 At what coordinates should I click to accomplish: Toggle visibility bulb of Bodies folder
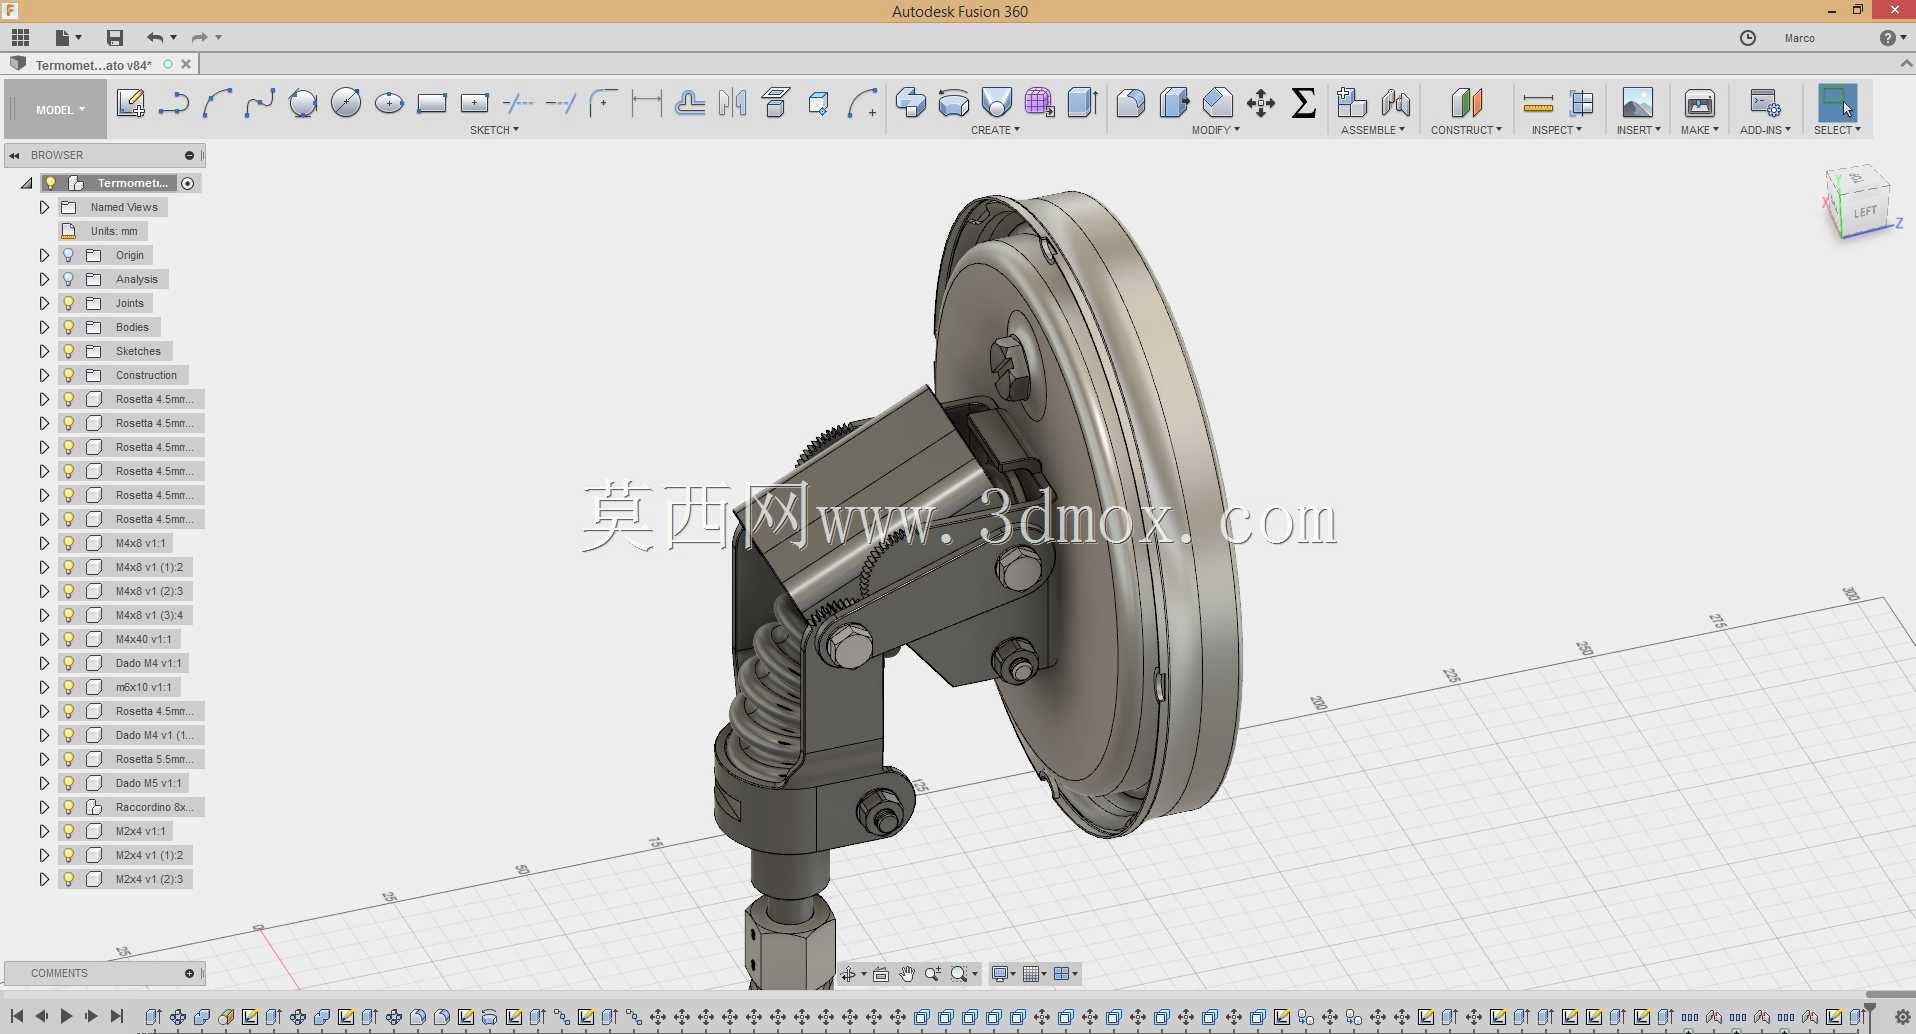pyautogui.click(x=68, y=327)
